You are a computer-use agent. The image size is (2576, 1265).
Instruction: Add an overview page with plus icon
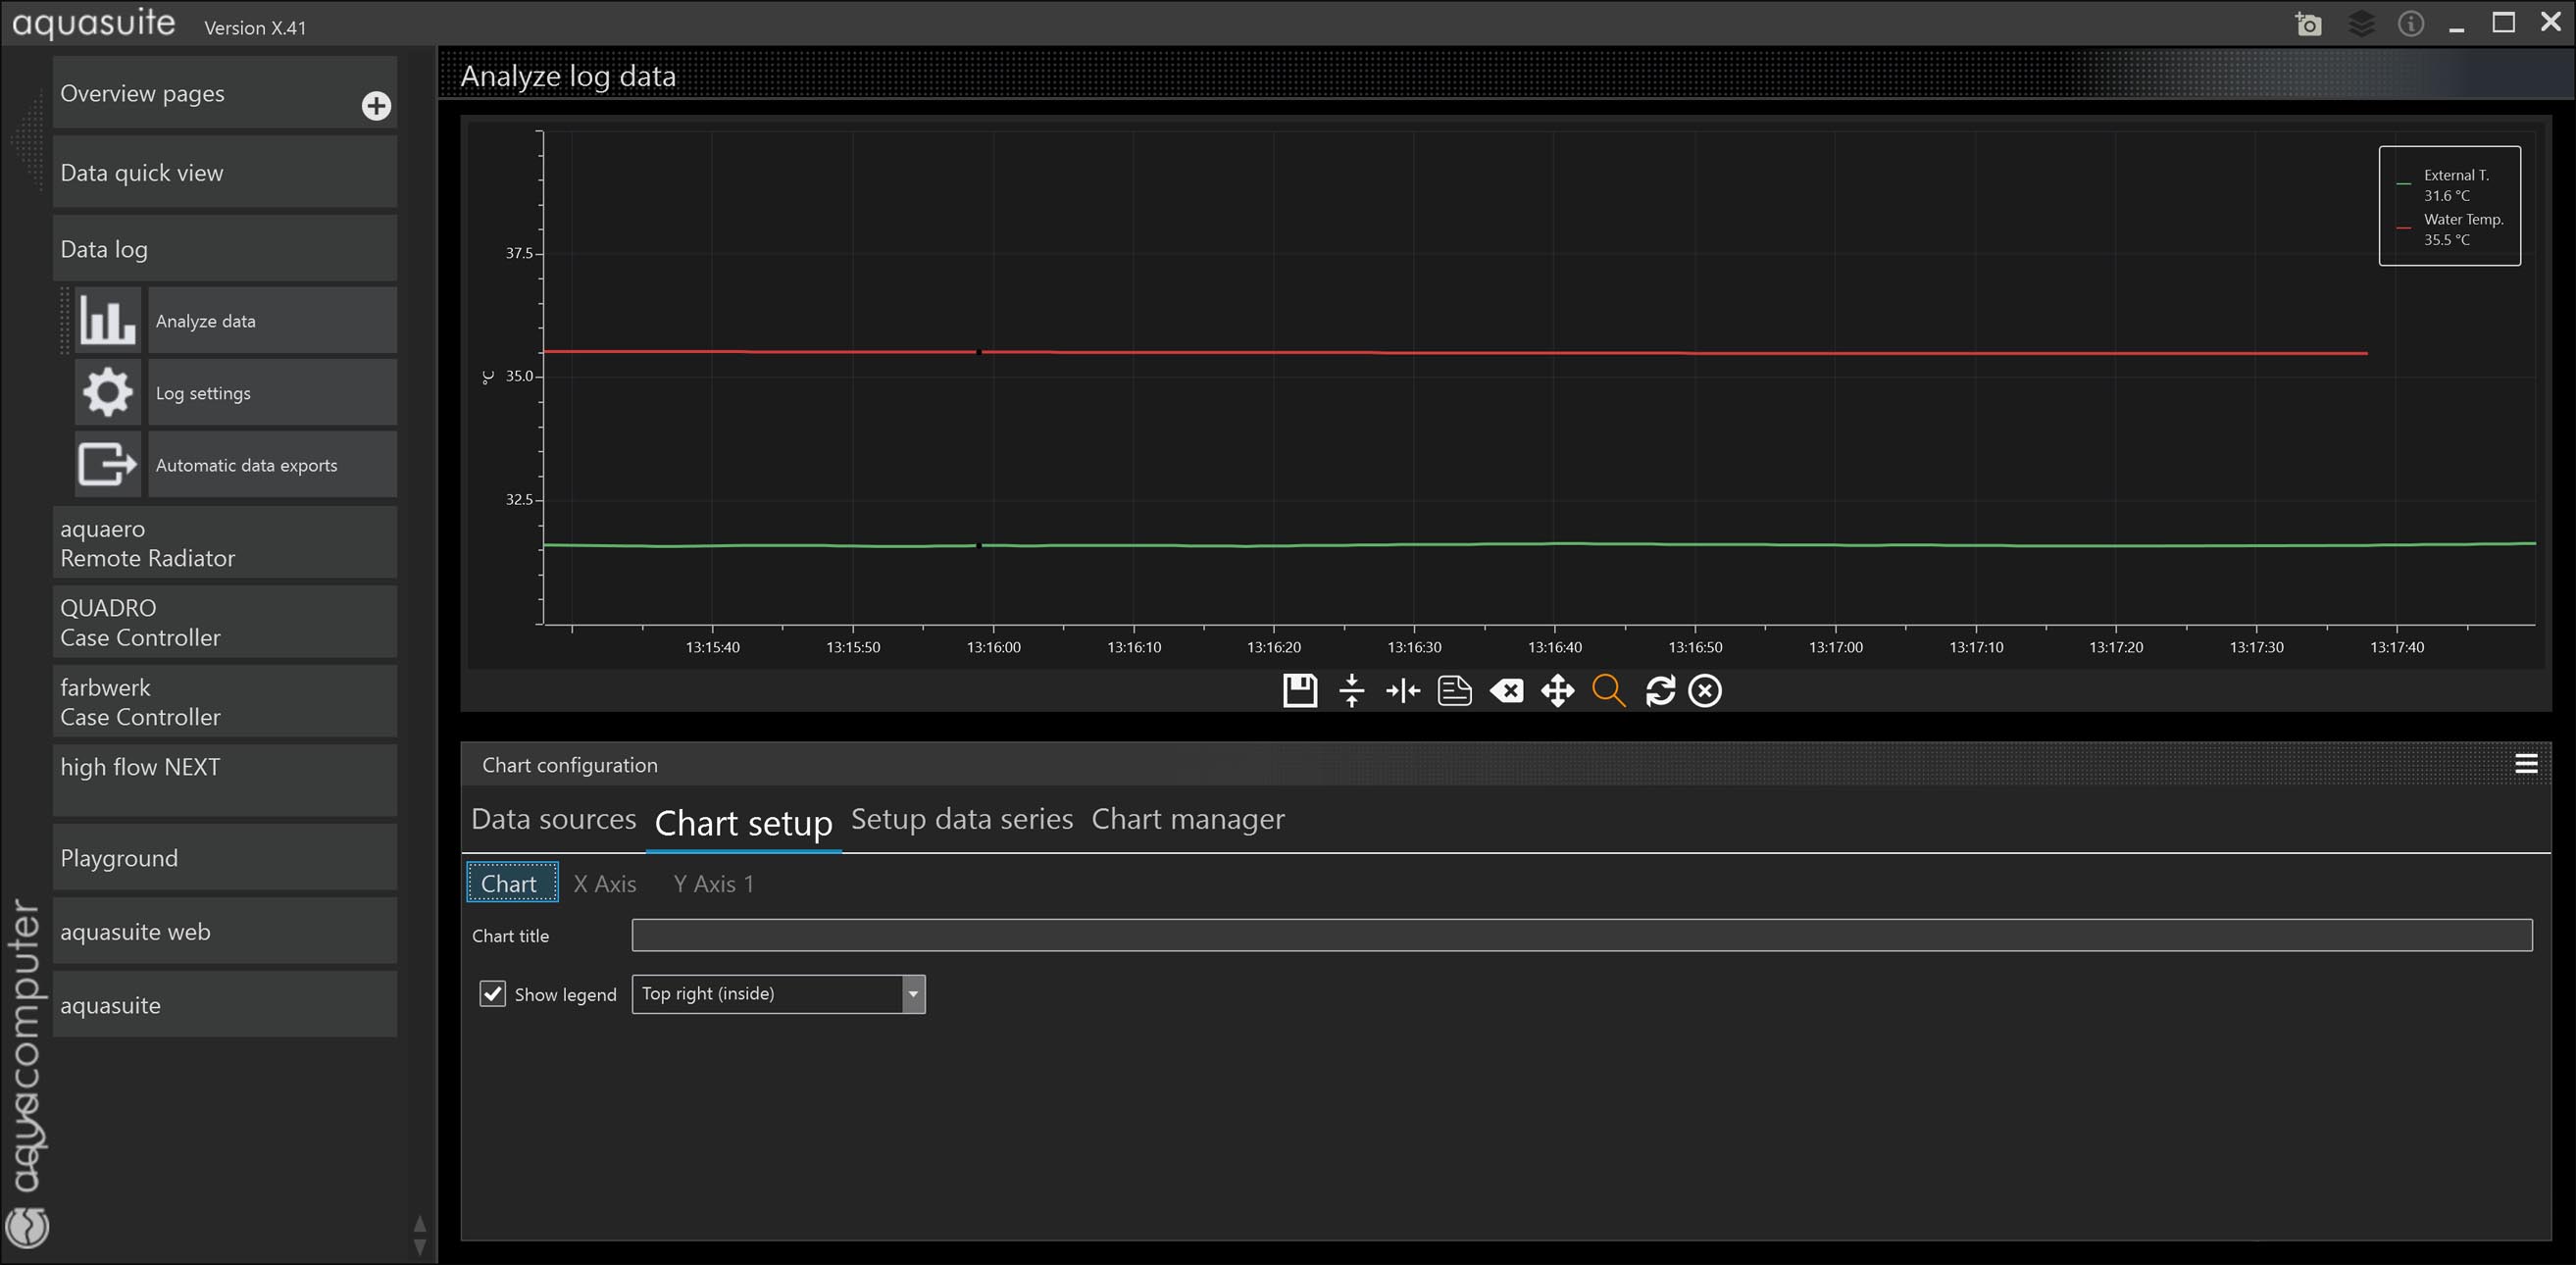376,106
